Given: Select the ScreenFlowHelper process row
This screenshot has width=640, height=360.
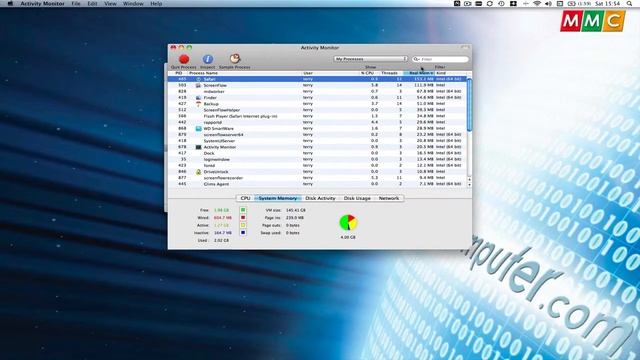Looking at the screenshot, I should point(317,110).
